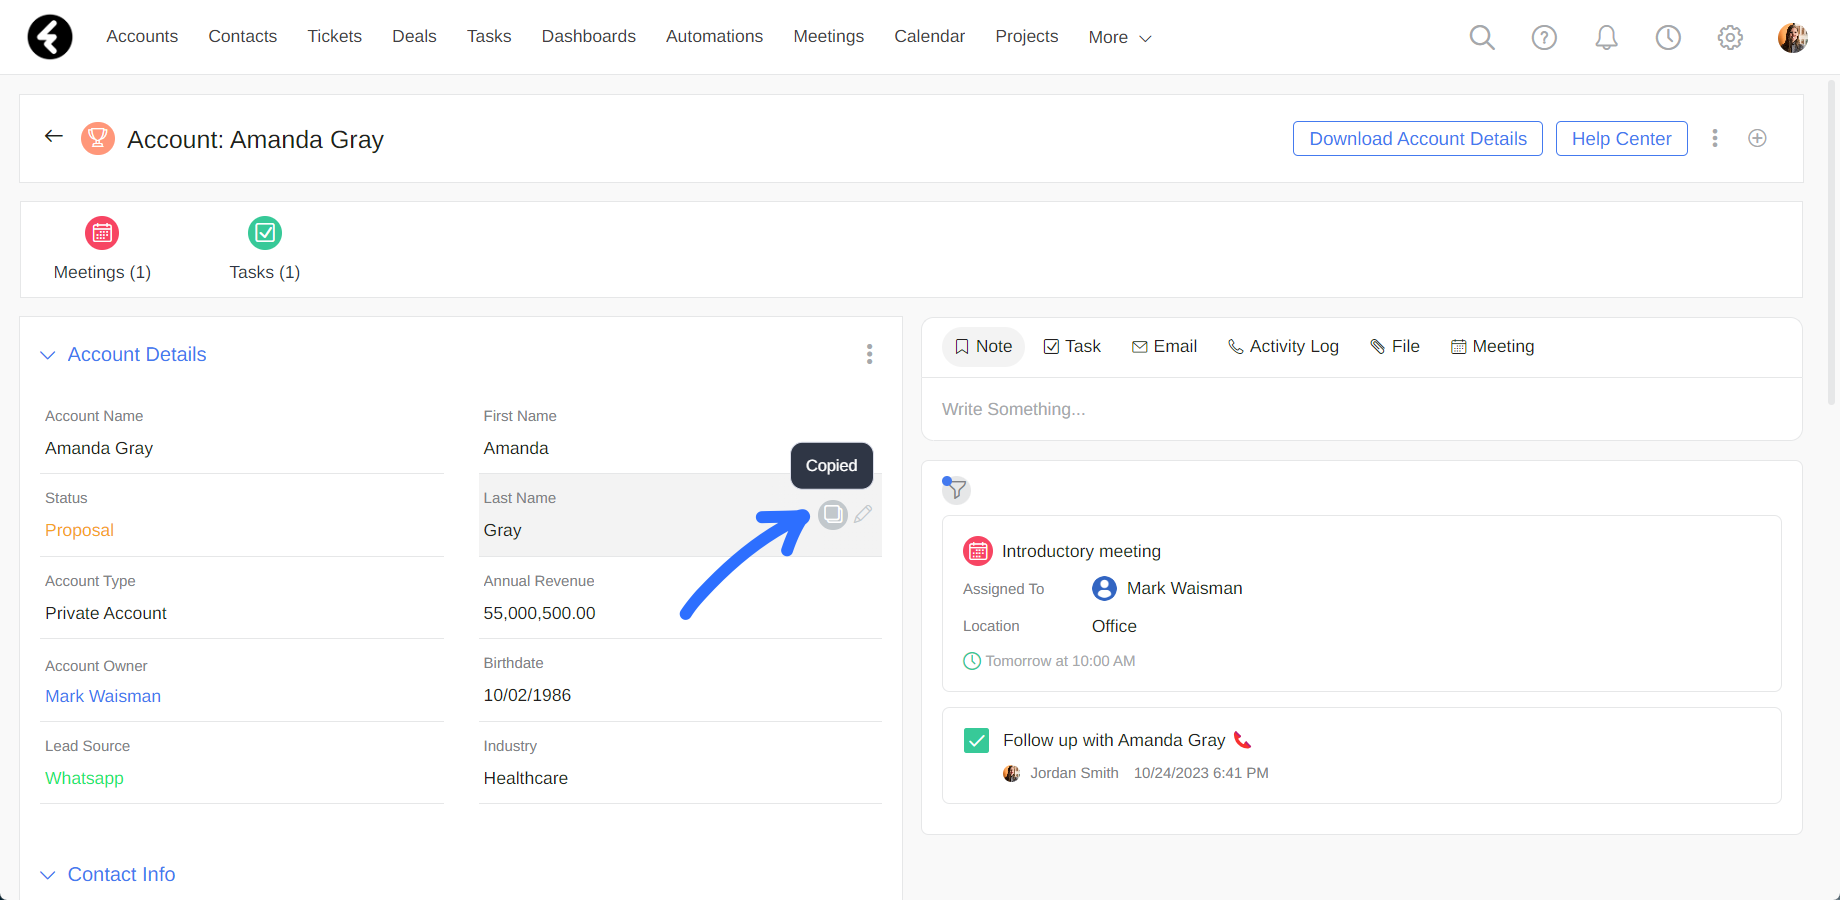Click the Annual Revenue value 55,000,500.00
Viewport: 1840px width, 900px height.
click(x=539, y=613)
